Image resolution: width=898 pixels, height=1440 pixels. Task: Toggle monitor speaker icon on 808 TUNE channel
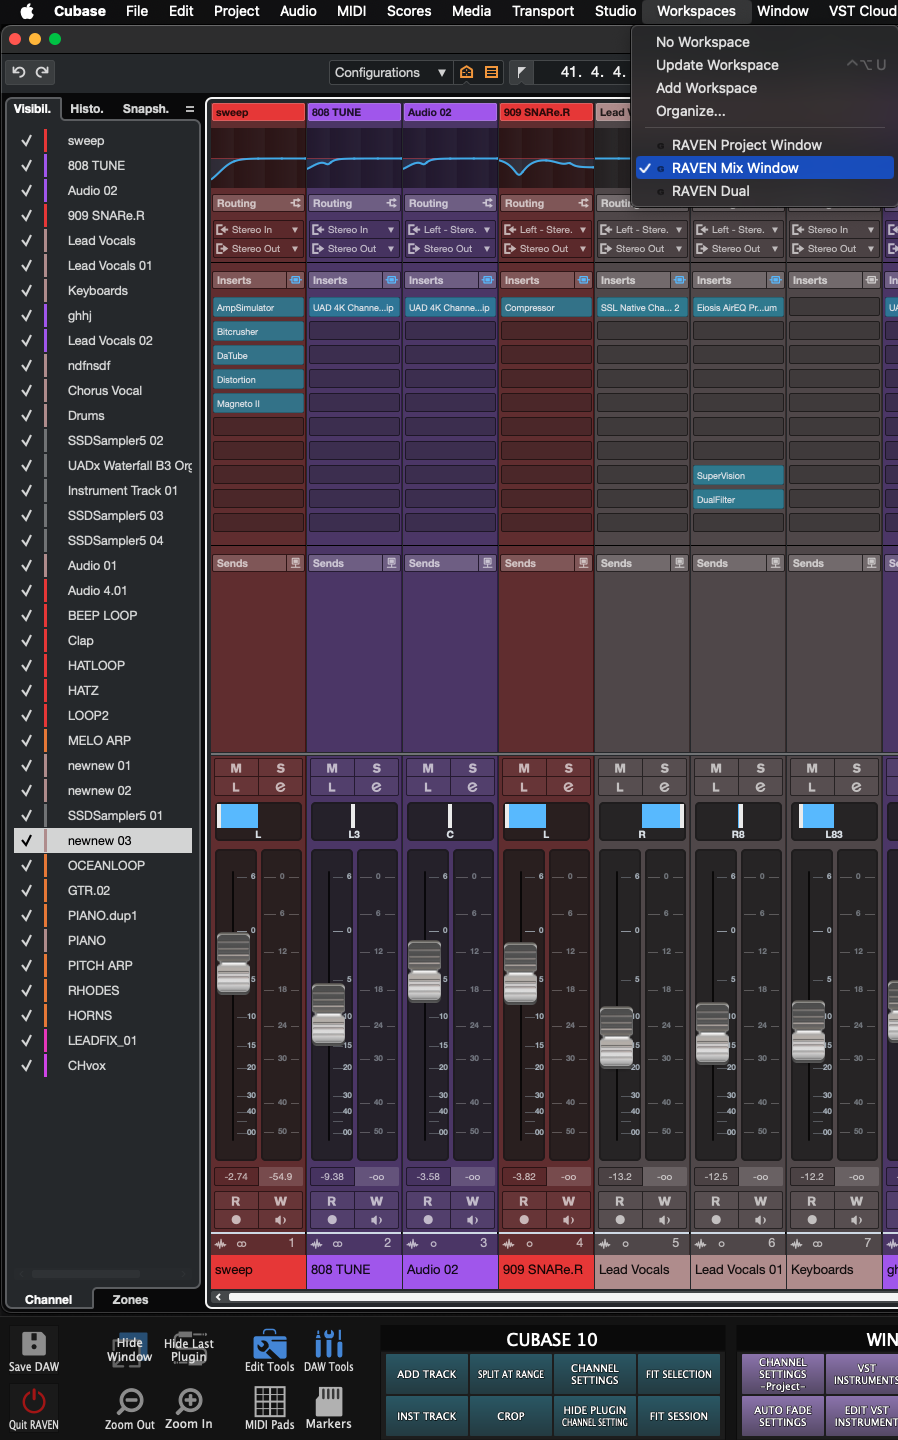pos(377,1220)
